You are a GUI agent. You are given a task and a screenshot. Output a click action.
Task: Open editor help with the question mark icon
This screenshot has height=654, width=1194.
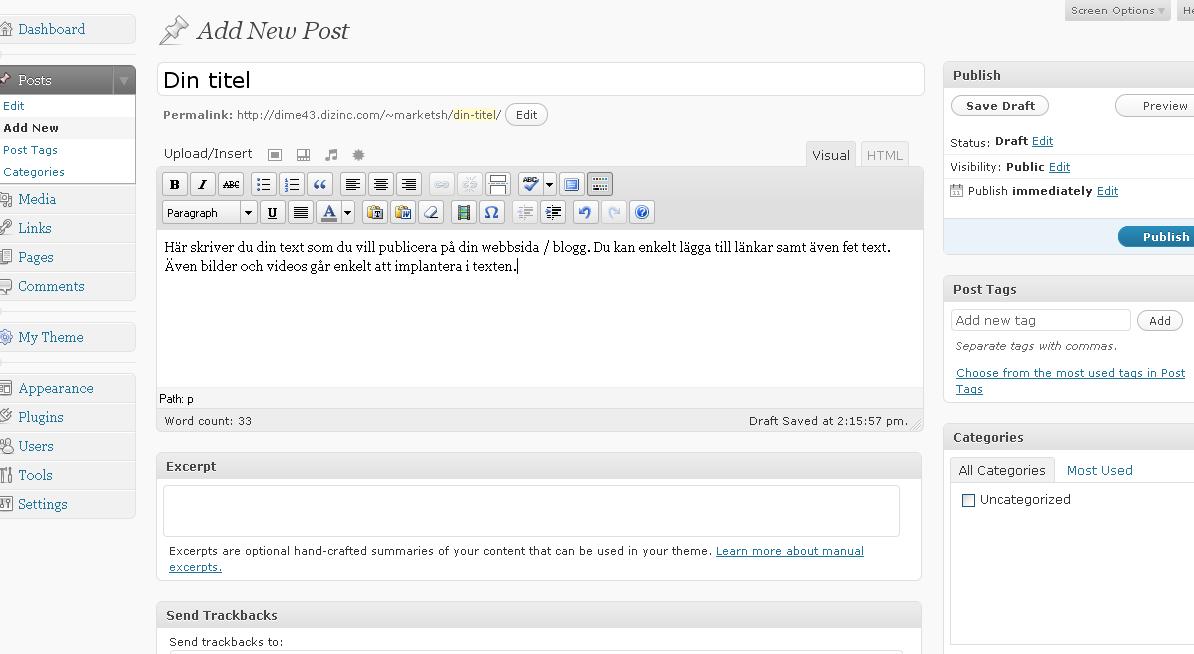click(x=642, y=212)
